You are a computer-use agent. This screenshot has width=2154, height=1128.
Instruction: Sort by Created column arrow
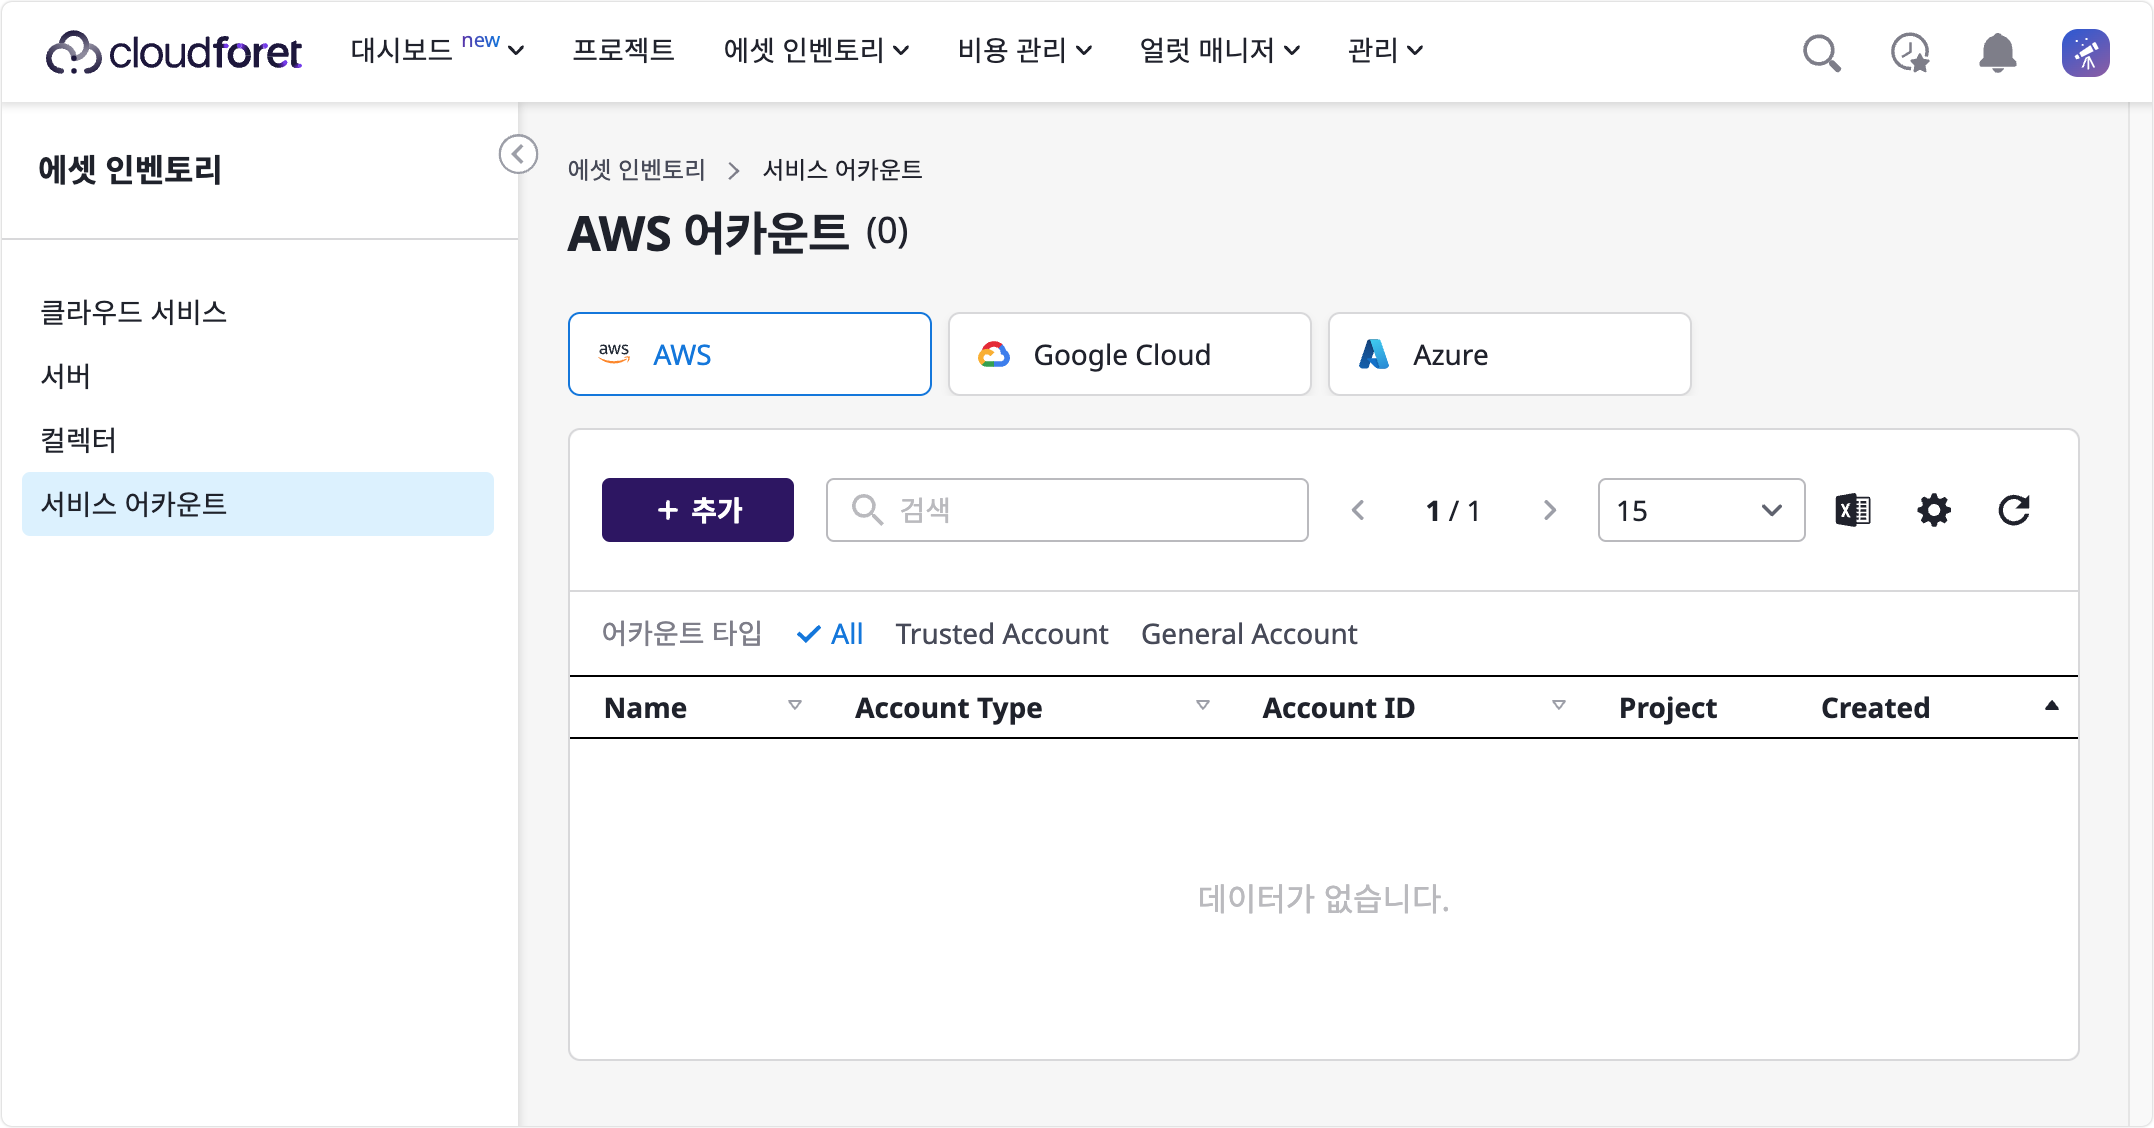(2052, 705)
